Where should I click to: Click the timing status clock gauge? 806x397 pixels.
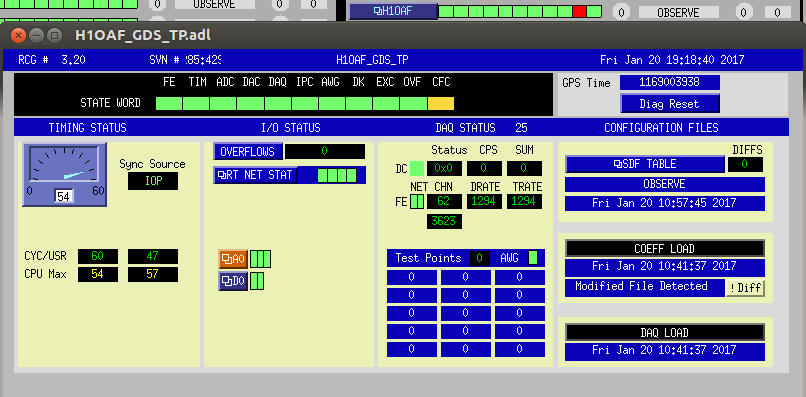tap(64, 175)
